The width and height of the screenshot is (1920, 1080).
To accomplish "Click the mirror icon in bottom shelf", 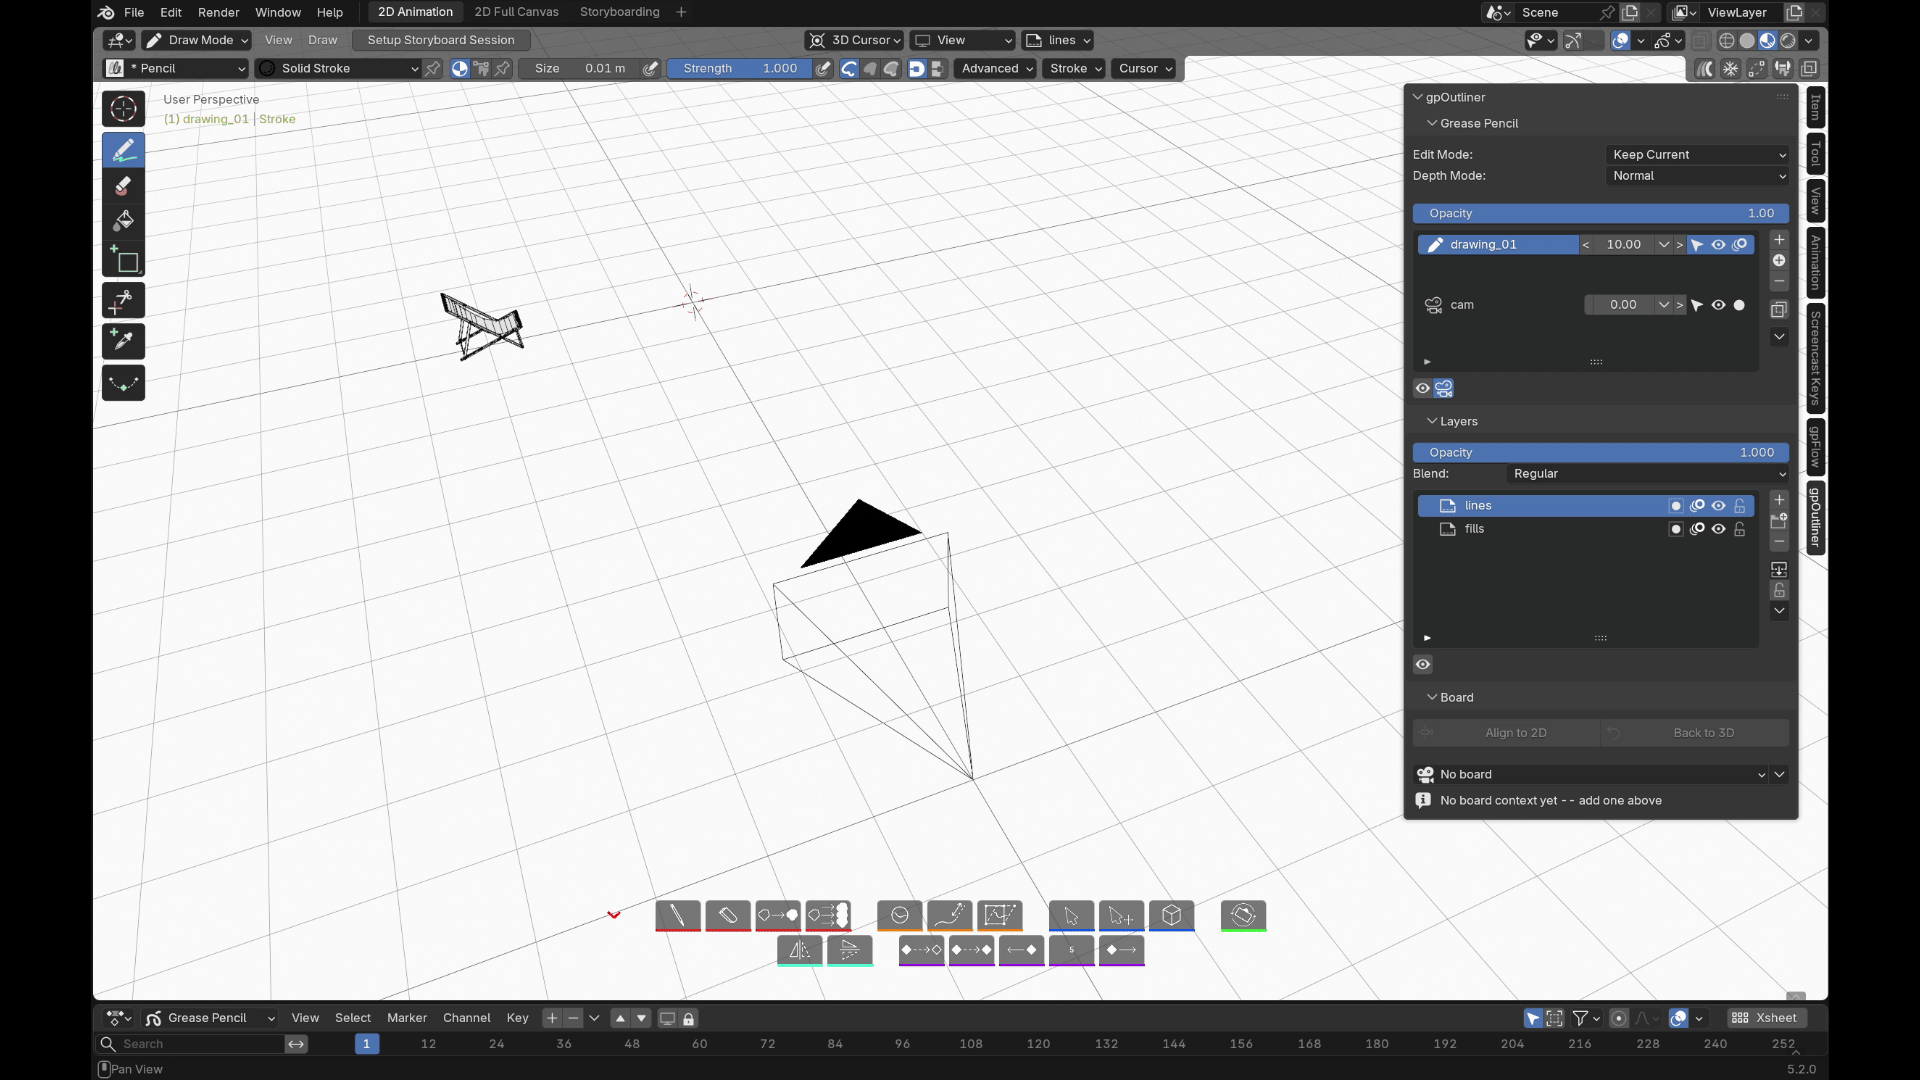I will click(x=800, y=950).
